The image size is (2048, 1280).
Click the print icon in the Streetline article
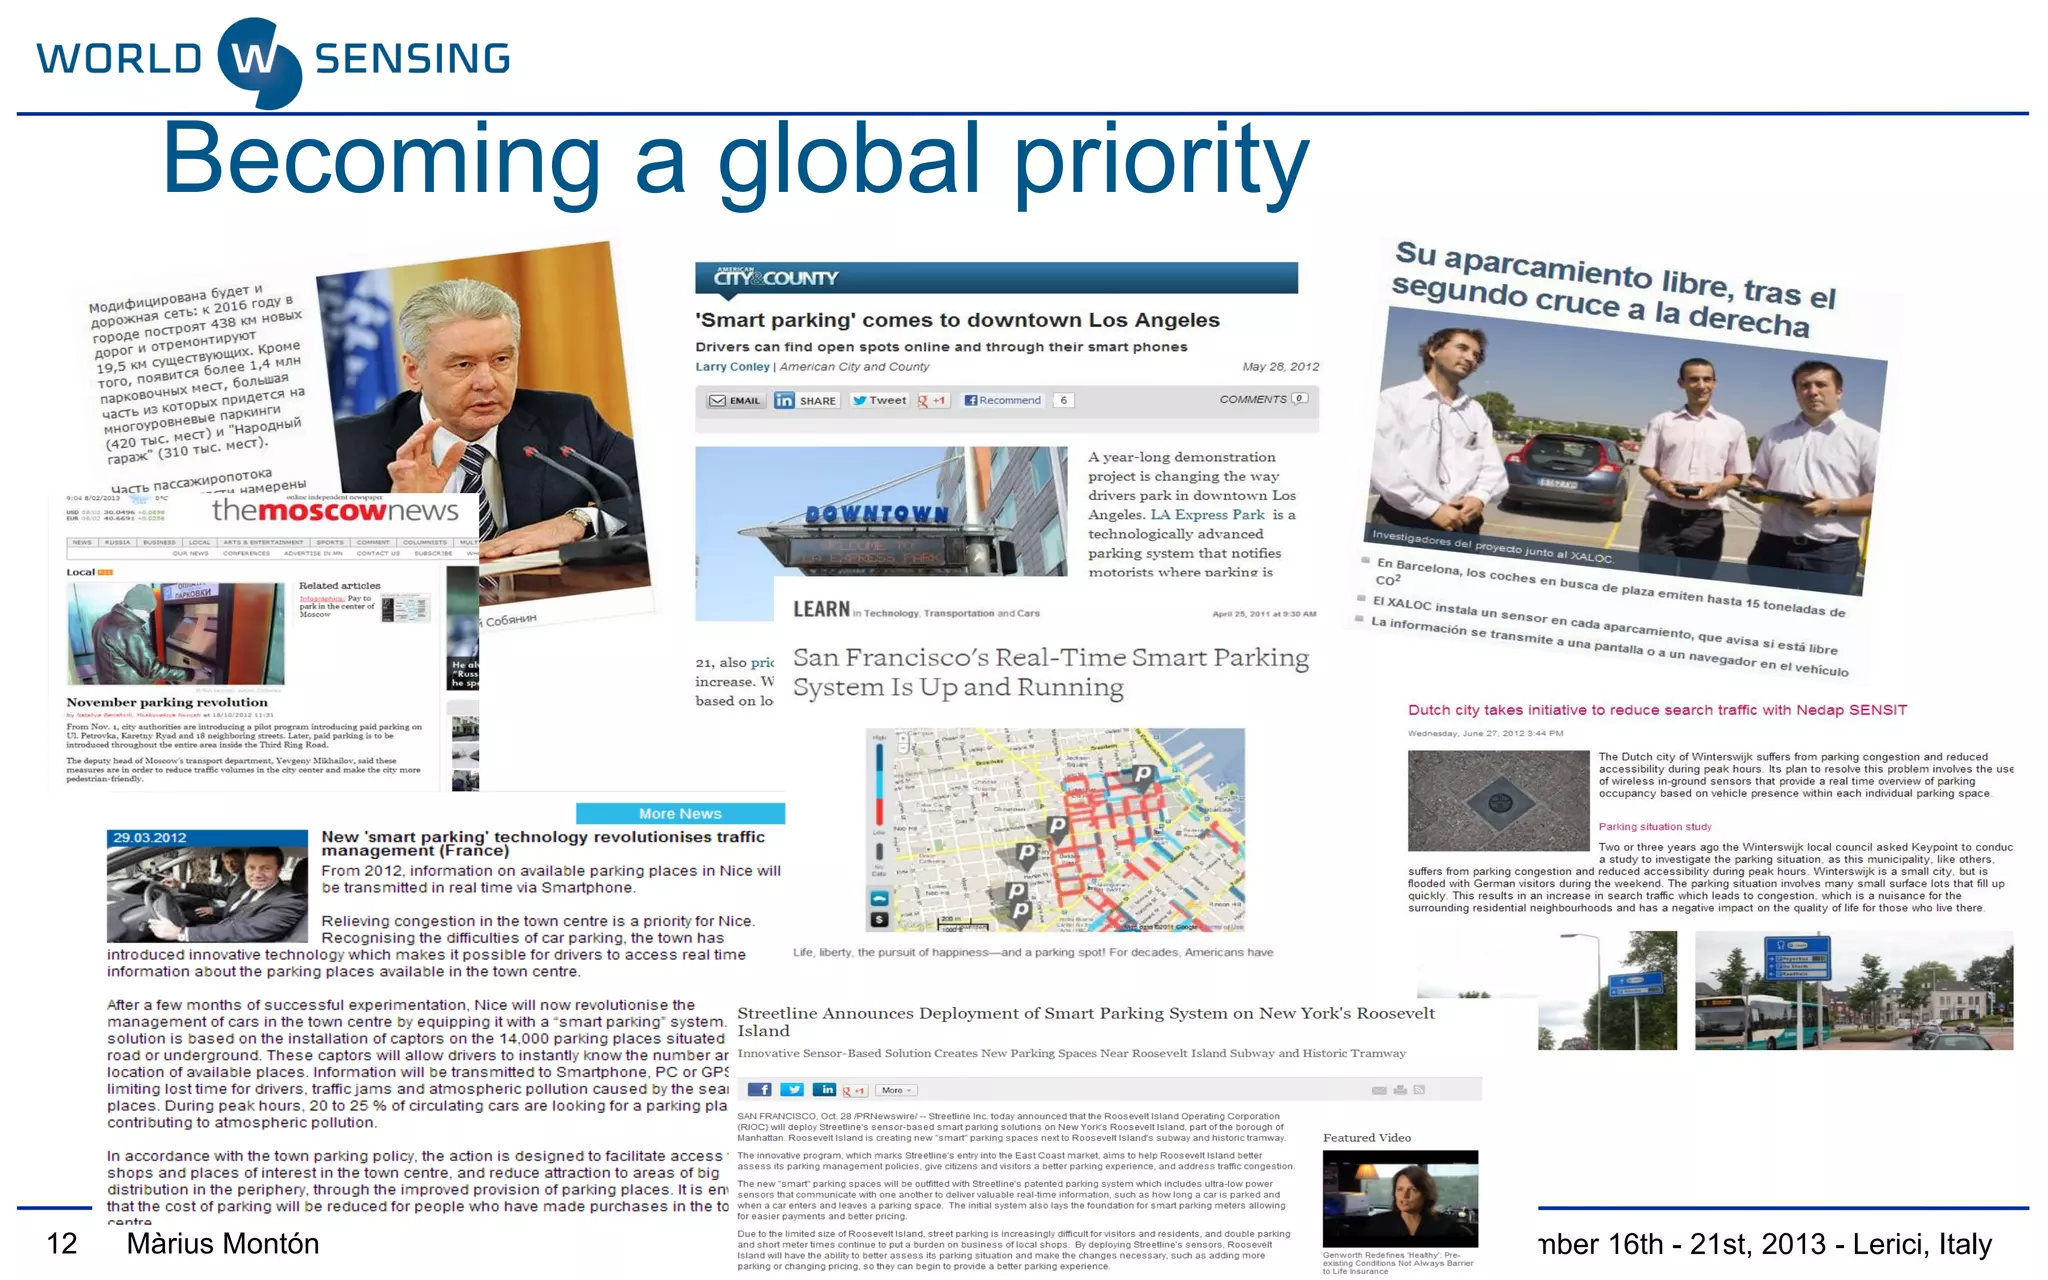(x=1400, y=1090)
